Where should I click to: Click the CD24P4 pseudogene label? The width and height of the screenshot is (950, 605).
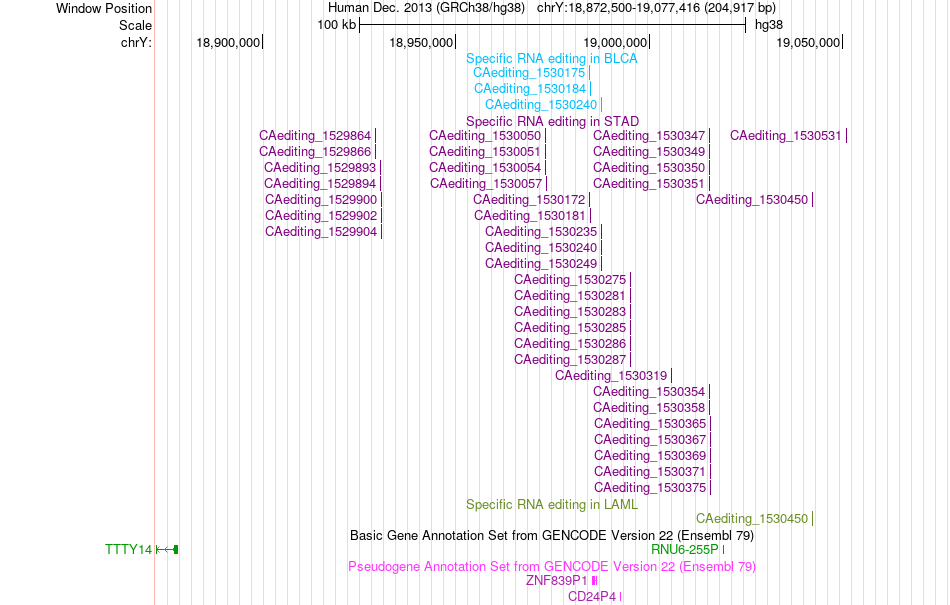pyautogui.click(x=592, y=597)
